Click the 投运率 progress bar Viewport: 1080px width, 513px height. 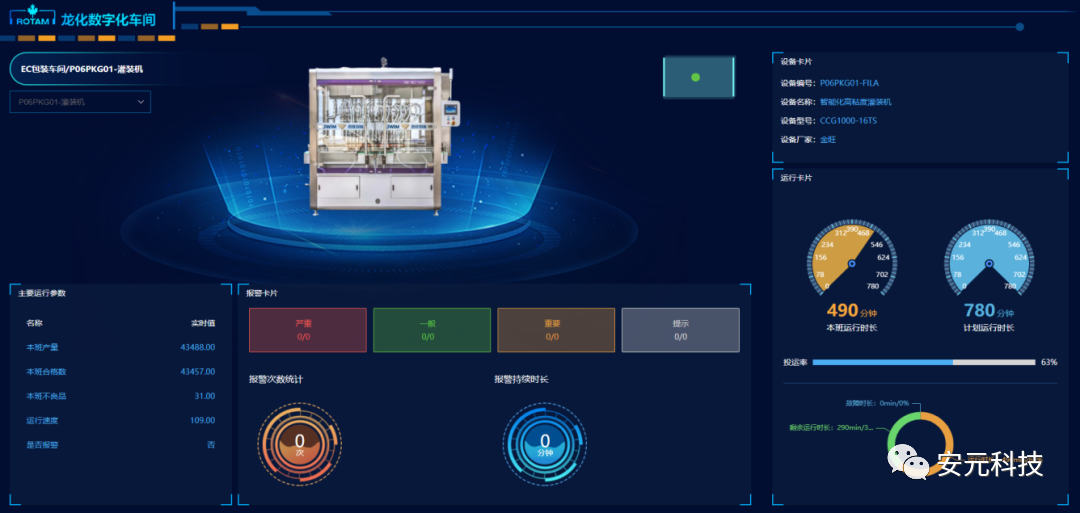pyautogui.click(x=923, y=362)
